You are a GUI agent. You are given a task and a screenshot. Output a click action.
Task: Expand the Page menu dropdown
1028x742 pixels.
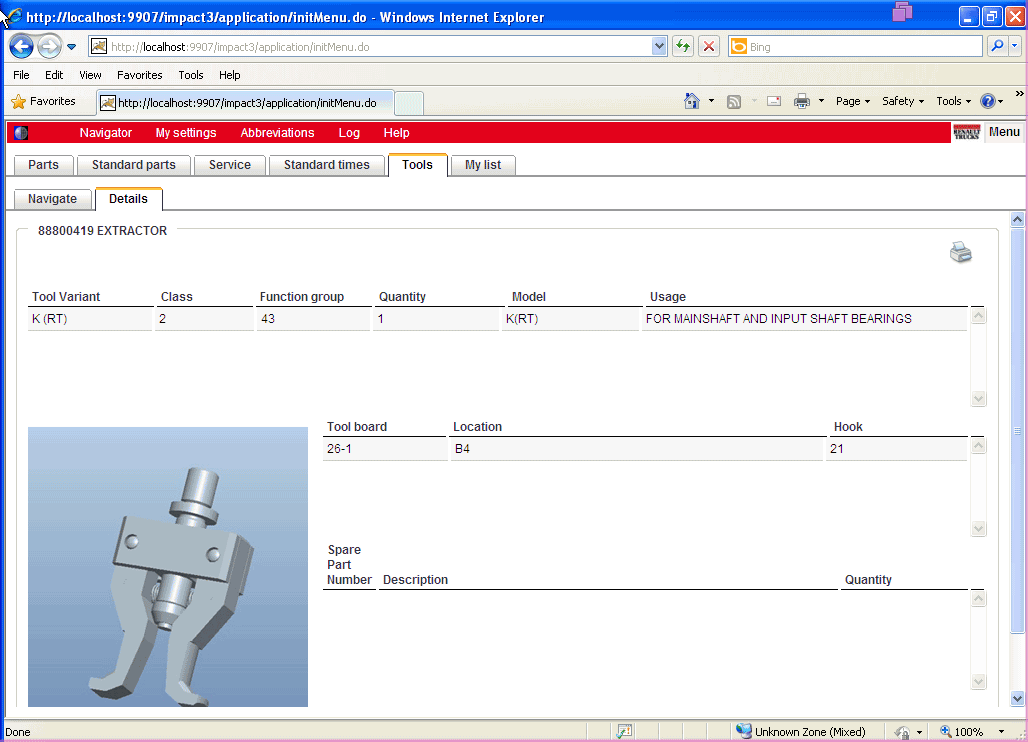click(x=853, y=101)
